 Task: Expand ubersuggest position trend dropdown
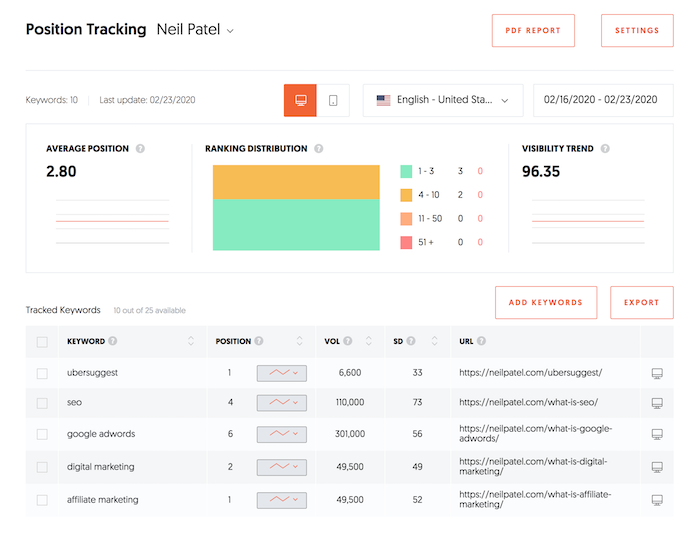click(282, 373)
